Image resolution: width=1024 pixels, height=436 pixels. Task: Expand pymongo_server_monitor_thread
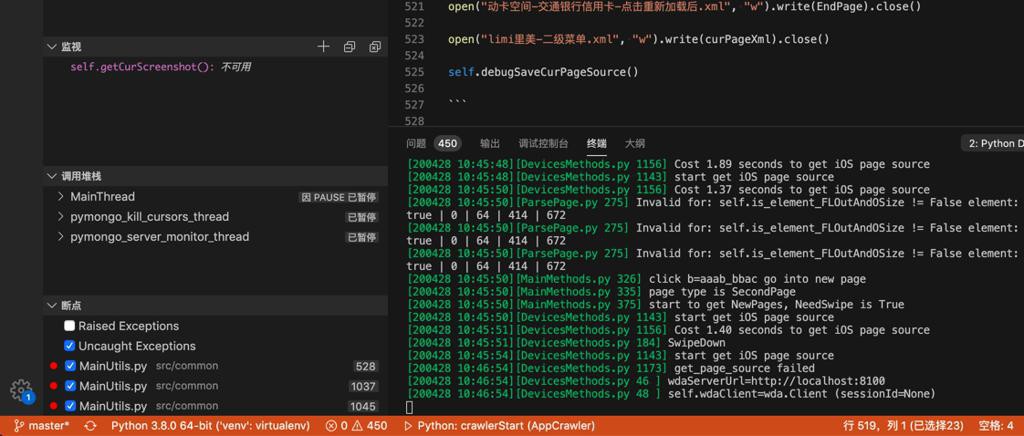tap(61, 236)
